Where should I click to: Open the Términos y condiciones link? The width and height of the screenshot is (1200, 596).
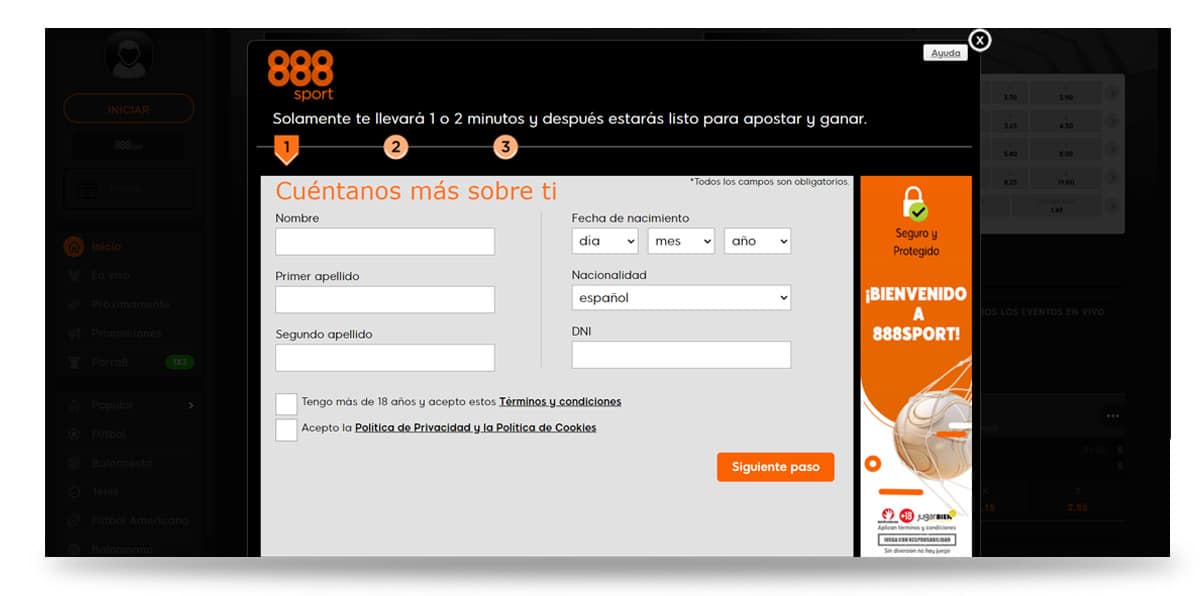pos(560,402)
